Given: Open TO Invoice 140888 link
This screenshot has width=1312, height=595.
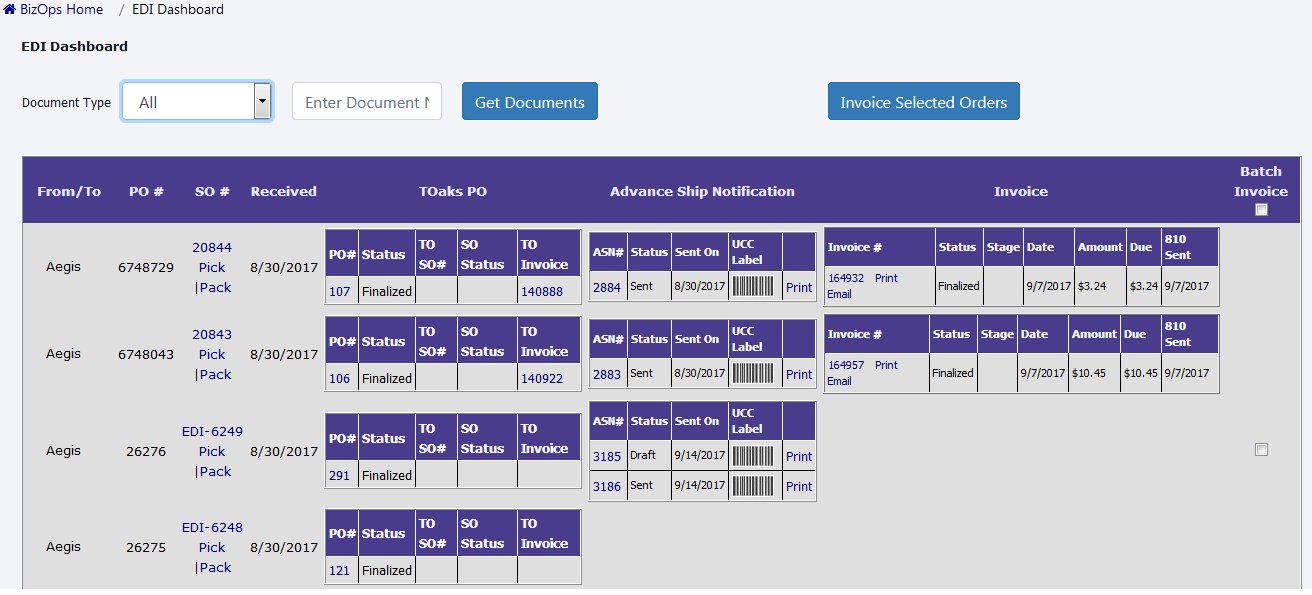Looking at the screenshot, I should pyautogui.click(x=541, y=292).
